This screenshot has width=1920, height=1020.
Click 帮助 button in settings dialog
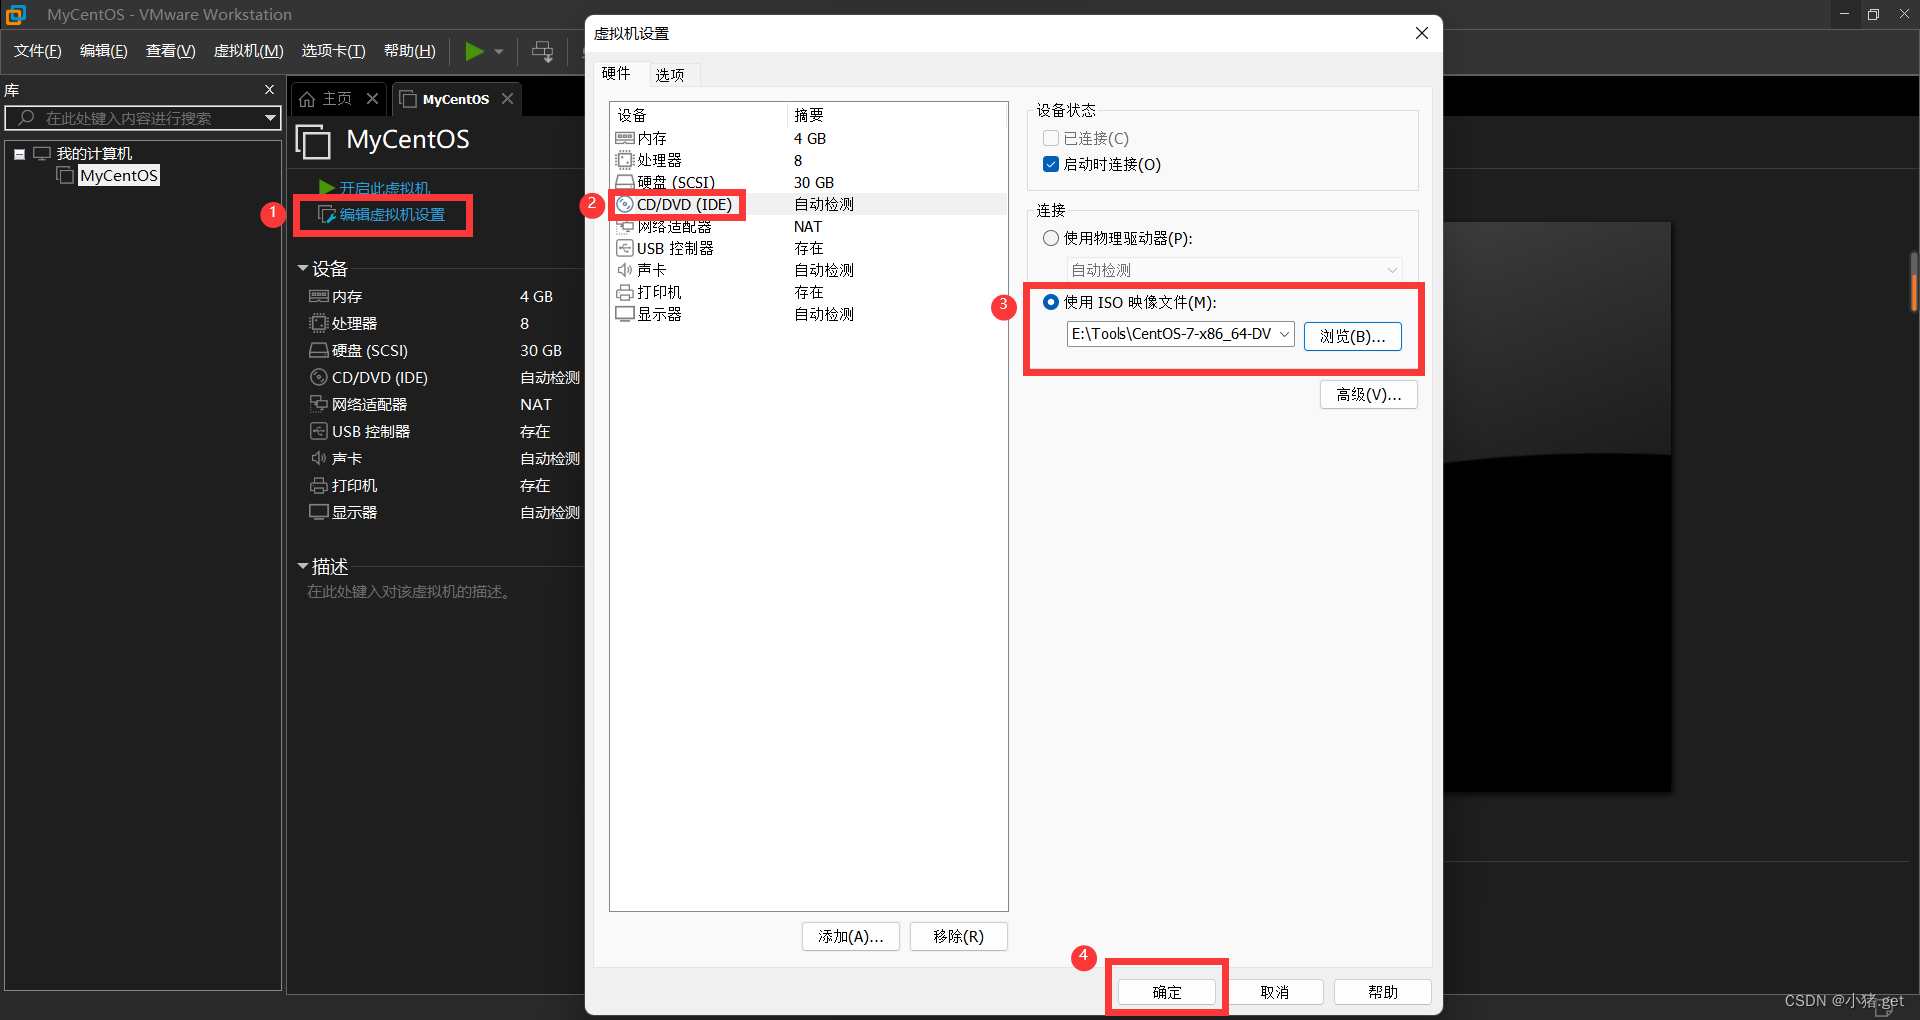(1383, 992)
